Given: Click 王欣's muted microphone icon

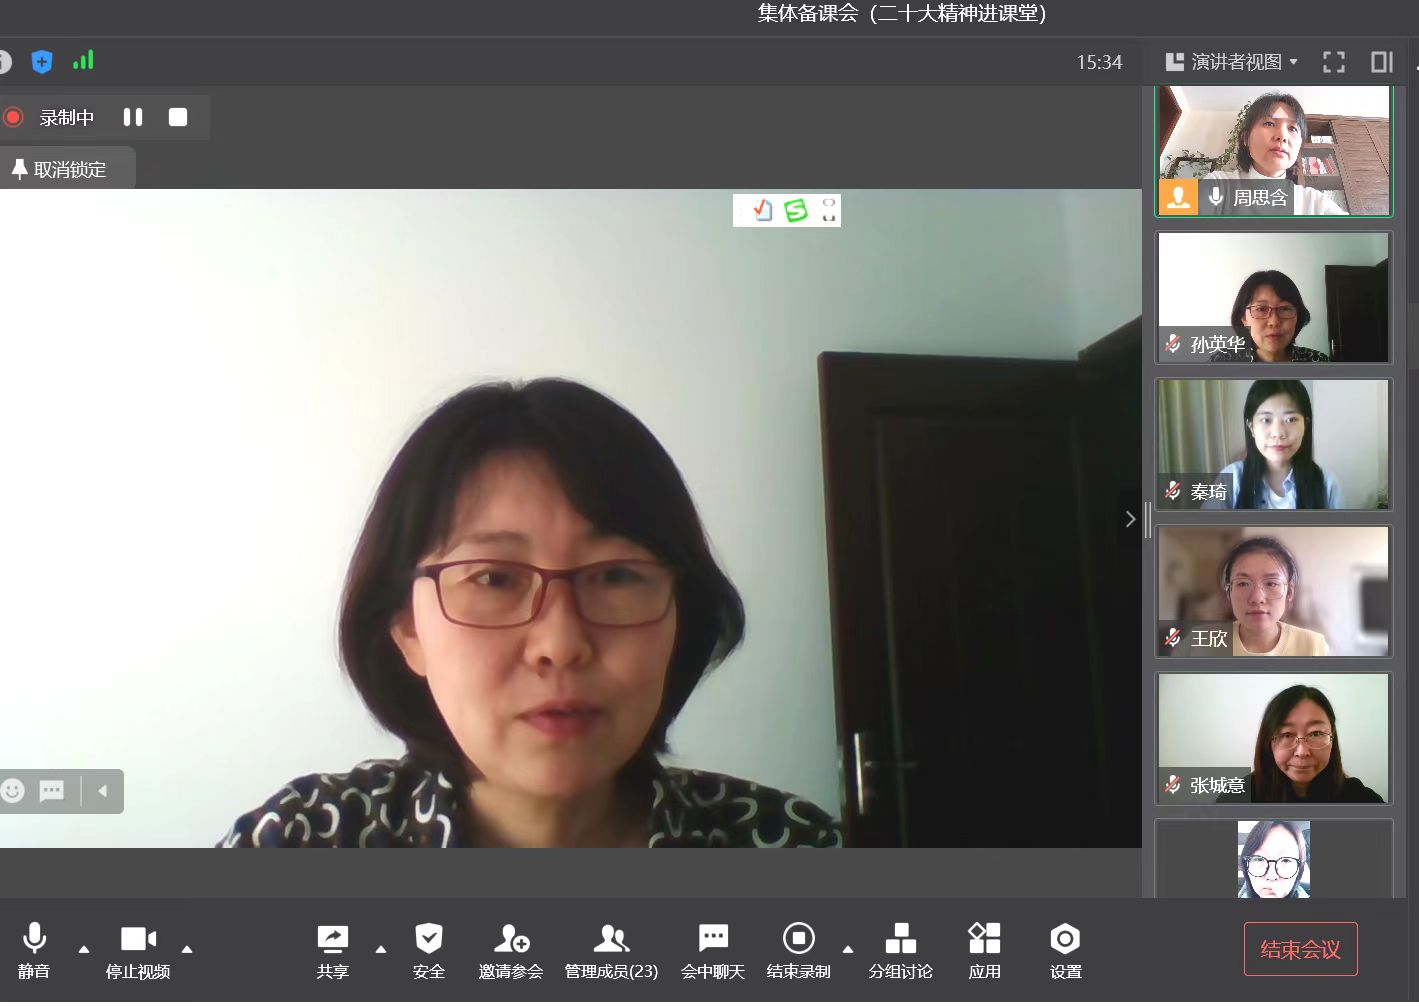Looking at the screenshot, I should coord(1173,638).
